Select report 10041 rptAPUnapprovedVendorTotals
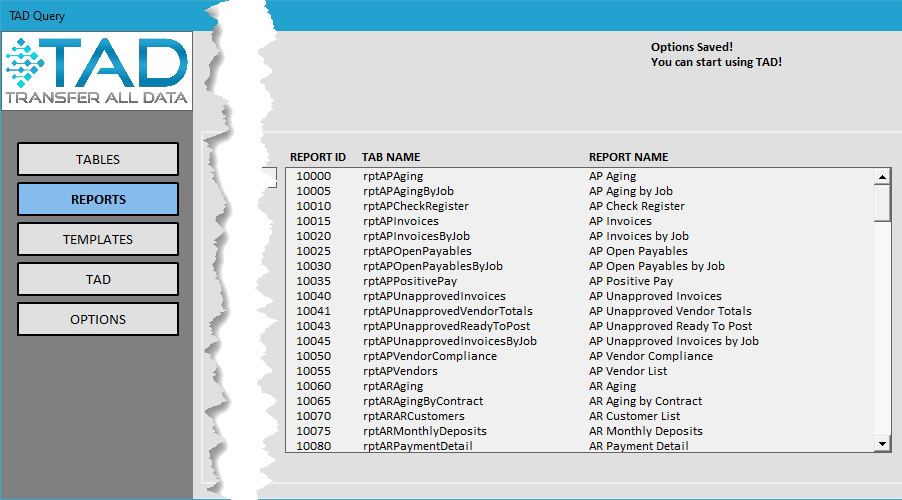This screenshot has width=902, height=500. click(x=579, y=311)
